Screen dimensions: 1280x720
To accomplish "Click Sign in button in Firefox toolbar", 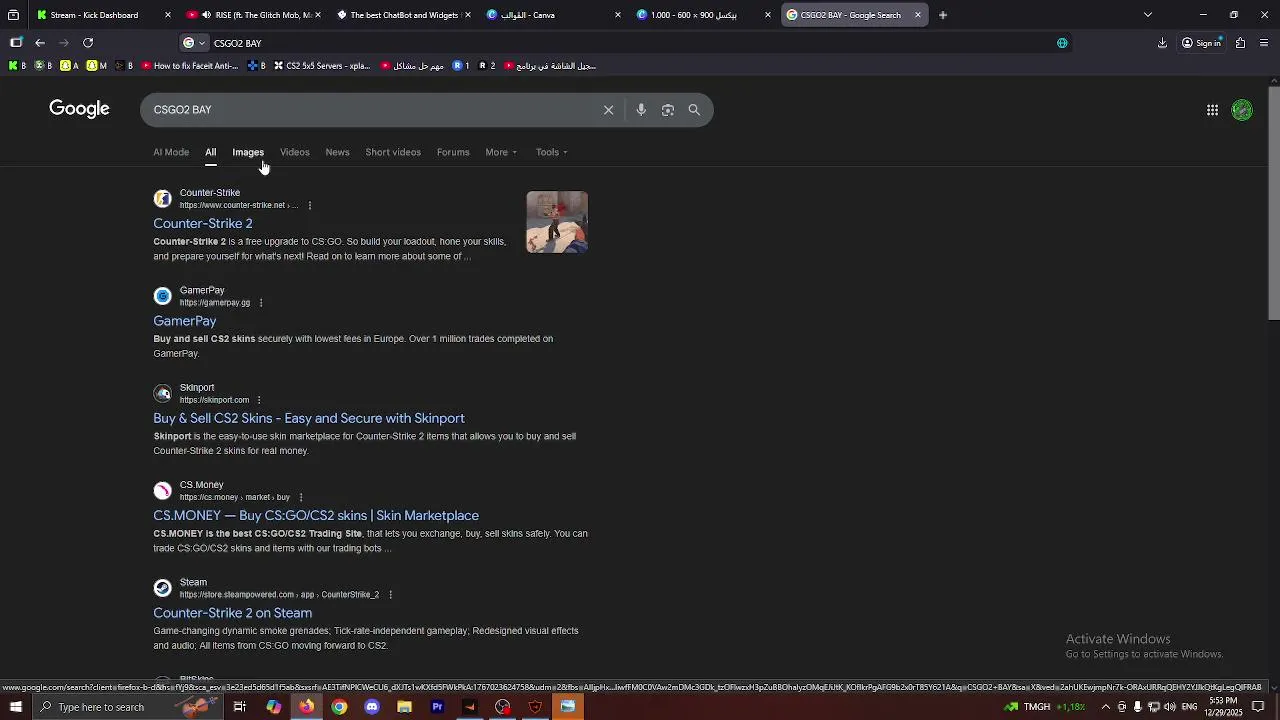I will coord(1201,43).
